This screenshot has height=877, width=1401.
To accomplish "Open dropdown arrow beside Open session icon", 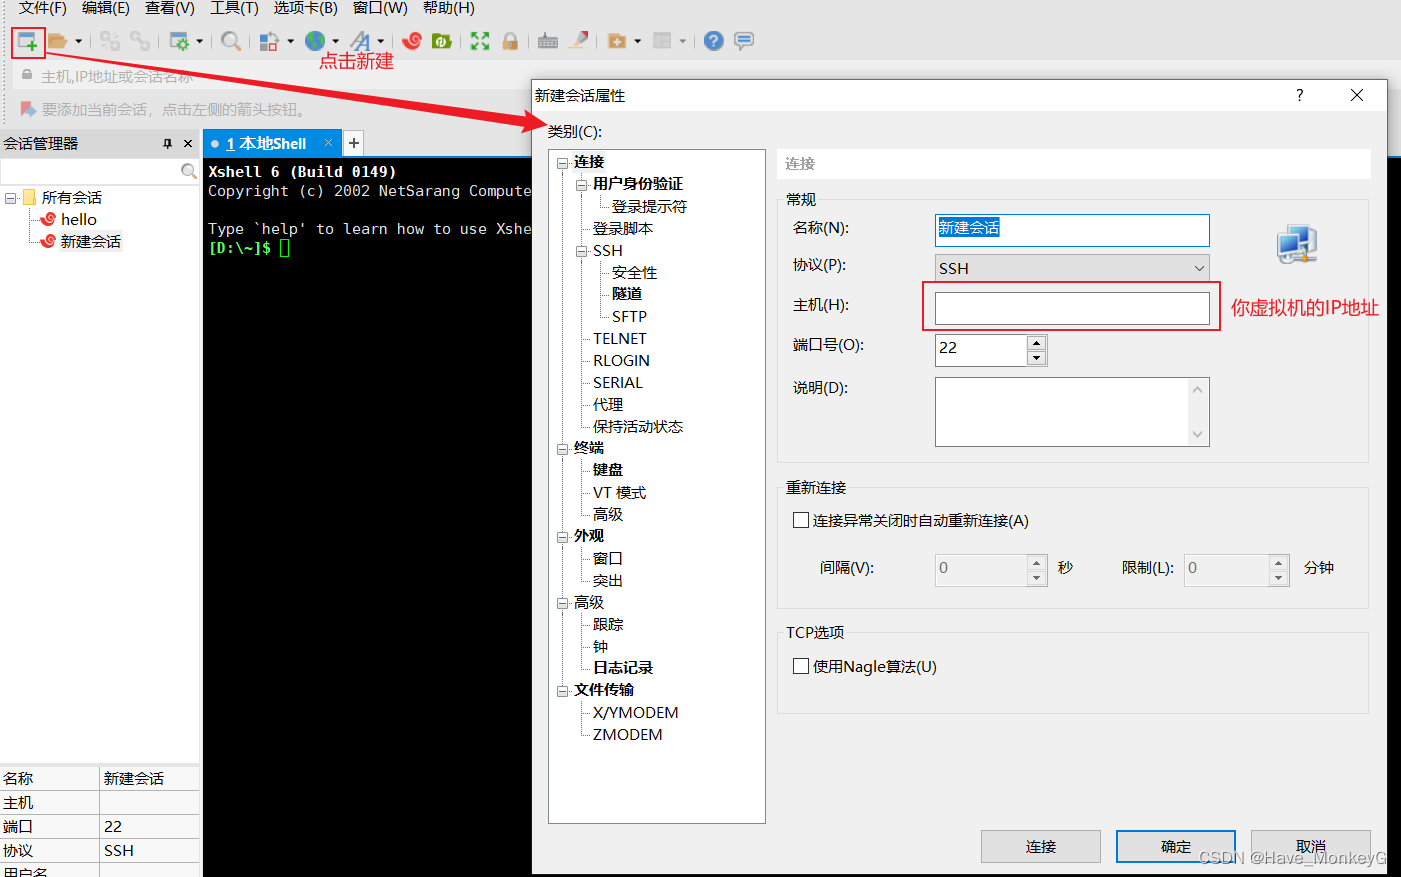I will click(79, 41).
